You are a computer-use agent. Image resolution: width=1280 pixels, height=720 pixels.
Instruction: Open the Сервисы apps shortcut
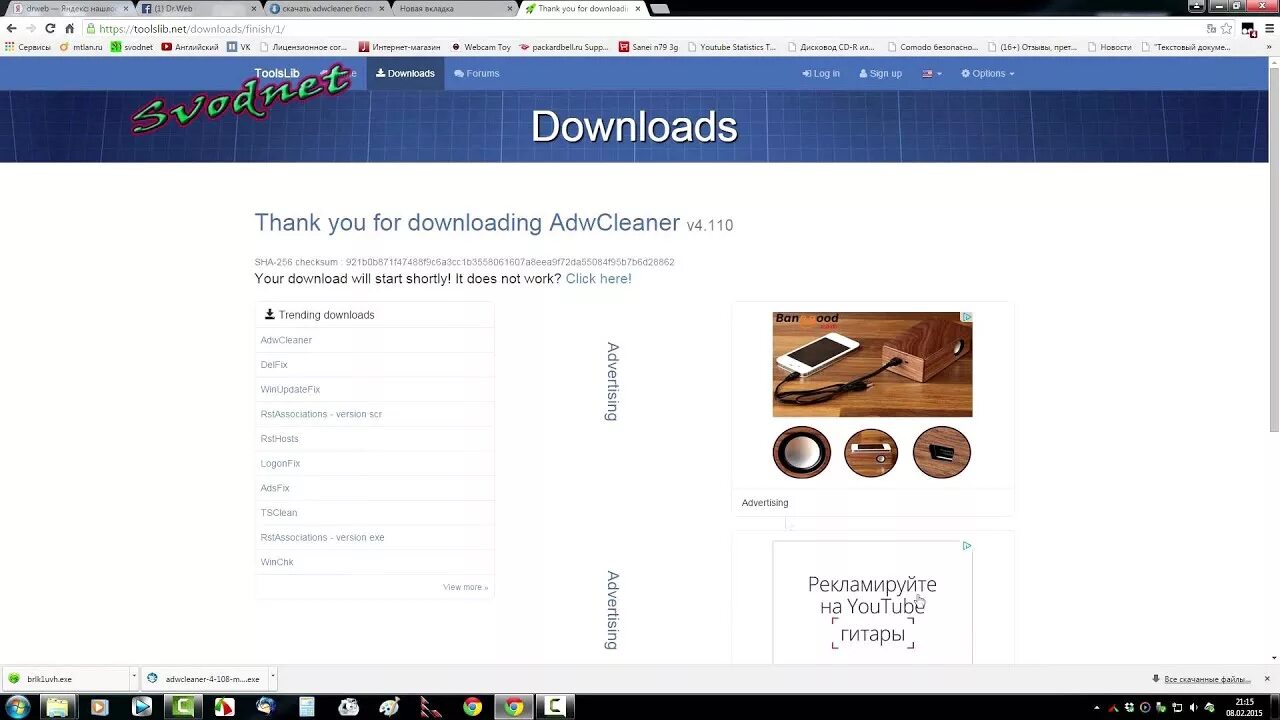pyautogui.click(x=28, y=47)
